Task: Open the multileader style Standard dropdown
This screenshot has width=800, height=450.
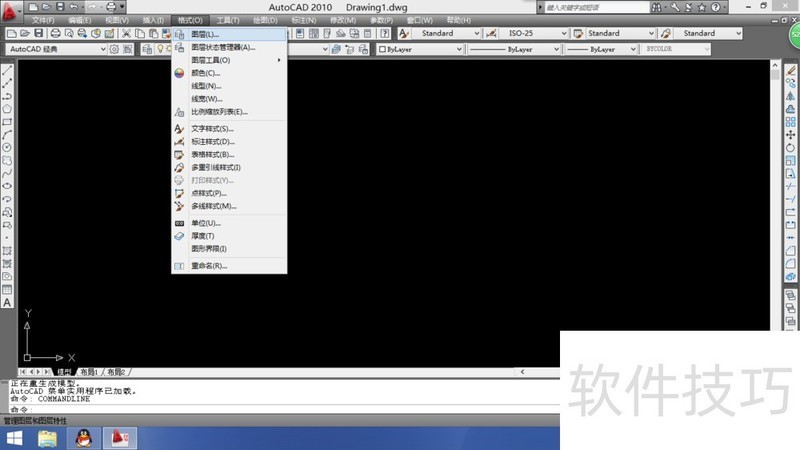Action: click(x=708, y=33)
